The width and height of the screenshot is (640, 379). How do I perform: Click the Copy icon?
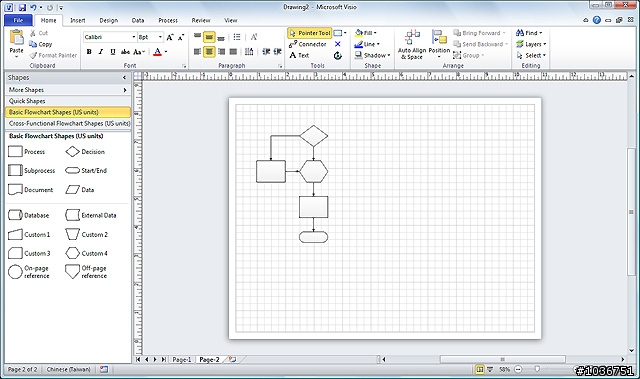click(33, 44)
